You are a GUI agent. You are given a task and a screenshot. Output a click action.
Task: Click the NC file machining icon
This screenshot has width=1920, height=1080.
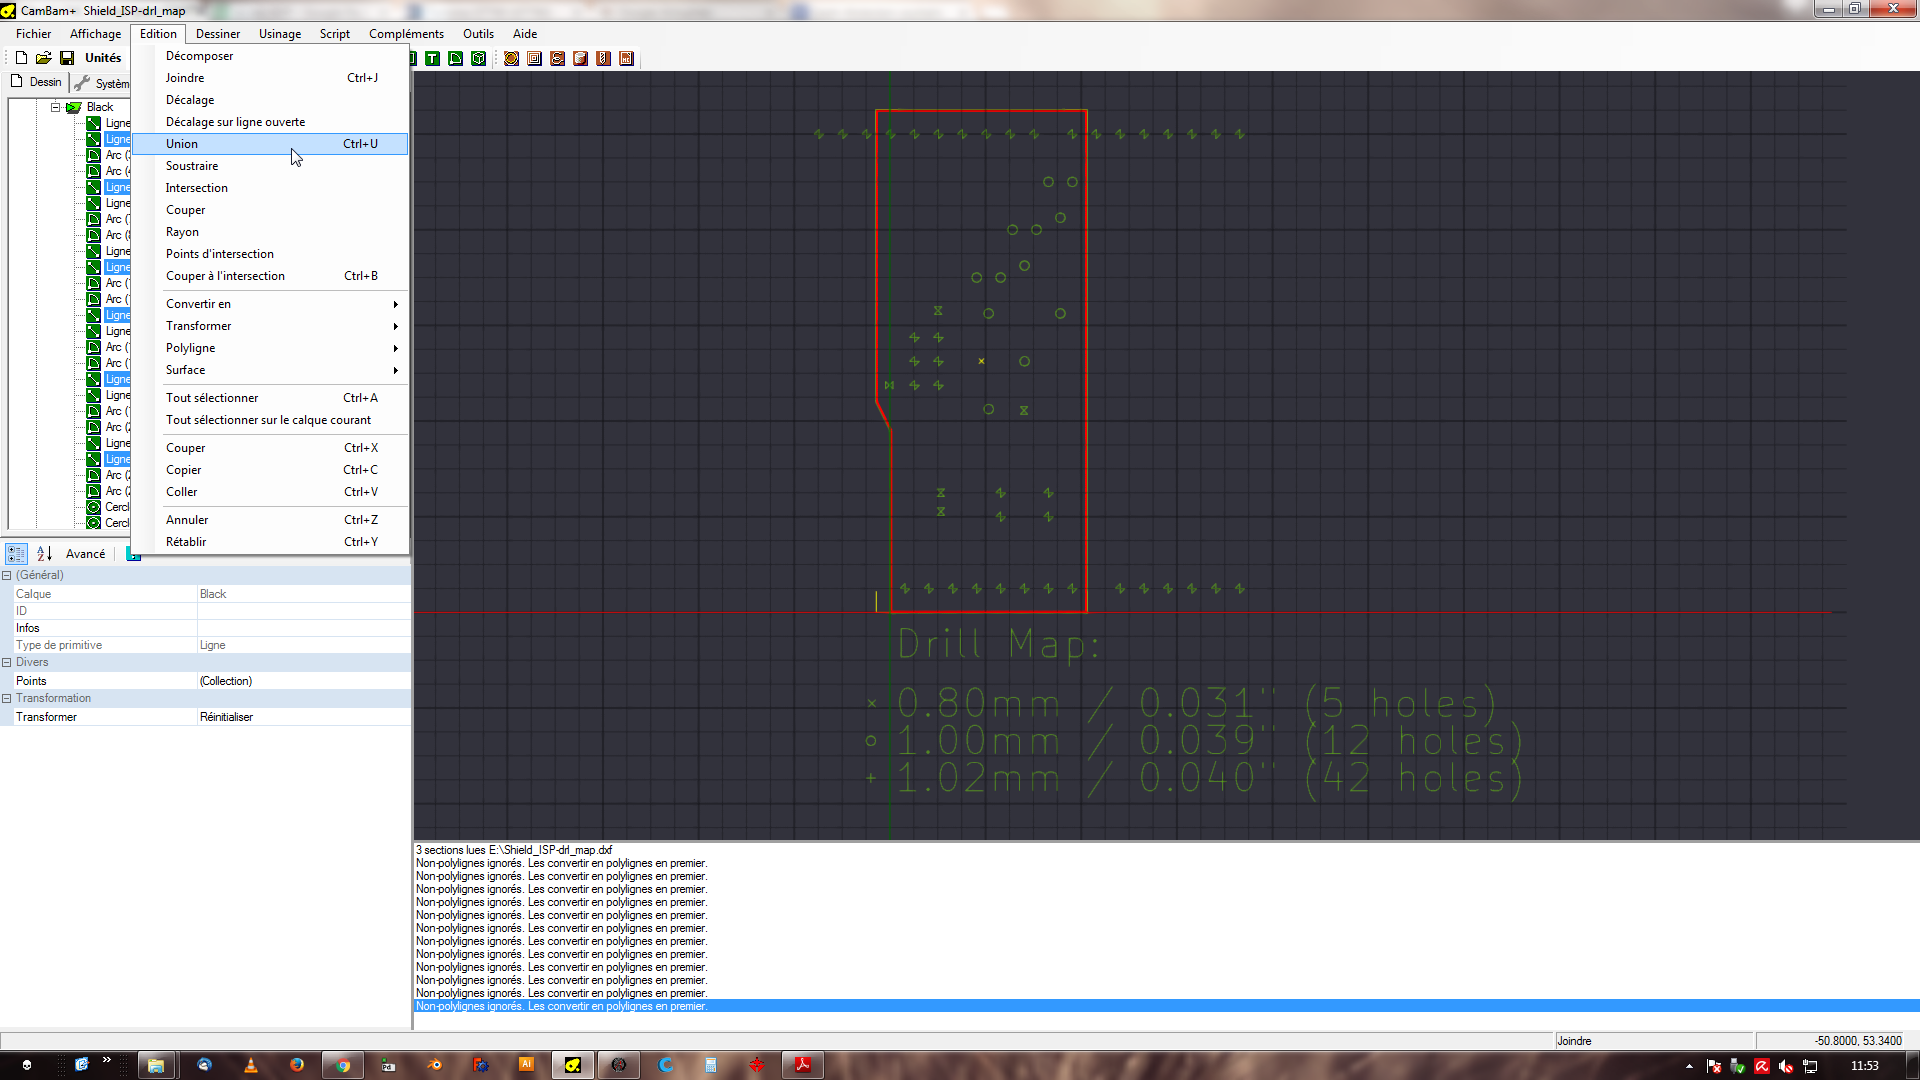coord(626,59)
